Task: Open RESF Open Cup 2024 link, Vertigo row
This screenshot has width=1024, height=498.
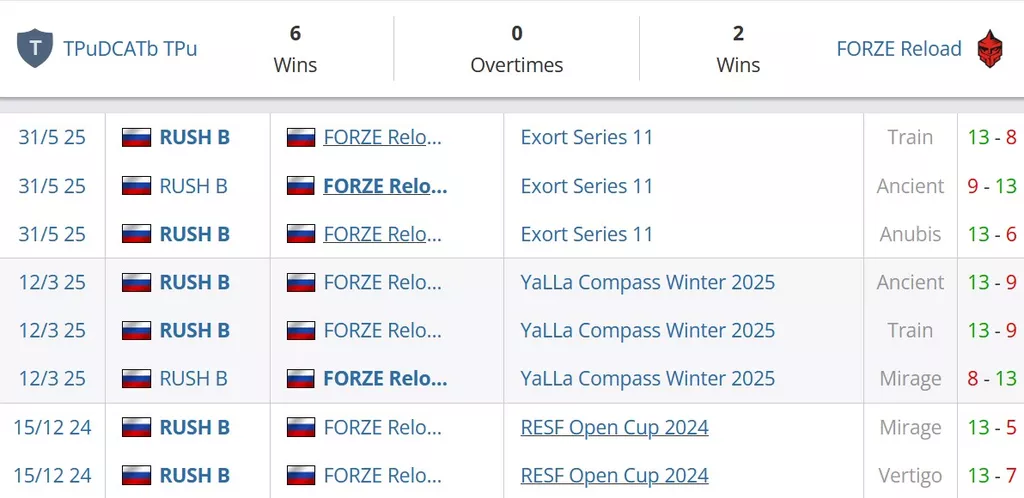Action: 615,475
